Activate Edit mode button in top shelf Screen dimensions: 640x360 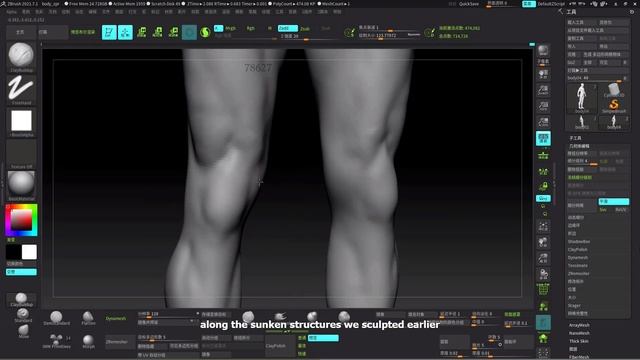click(109, 32)
